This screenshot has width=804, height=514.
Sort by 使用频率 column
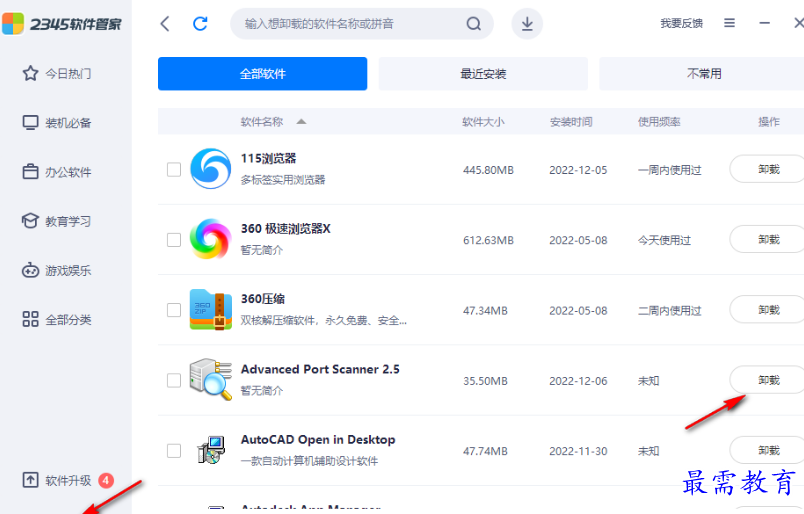[x=659, y=122]
